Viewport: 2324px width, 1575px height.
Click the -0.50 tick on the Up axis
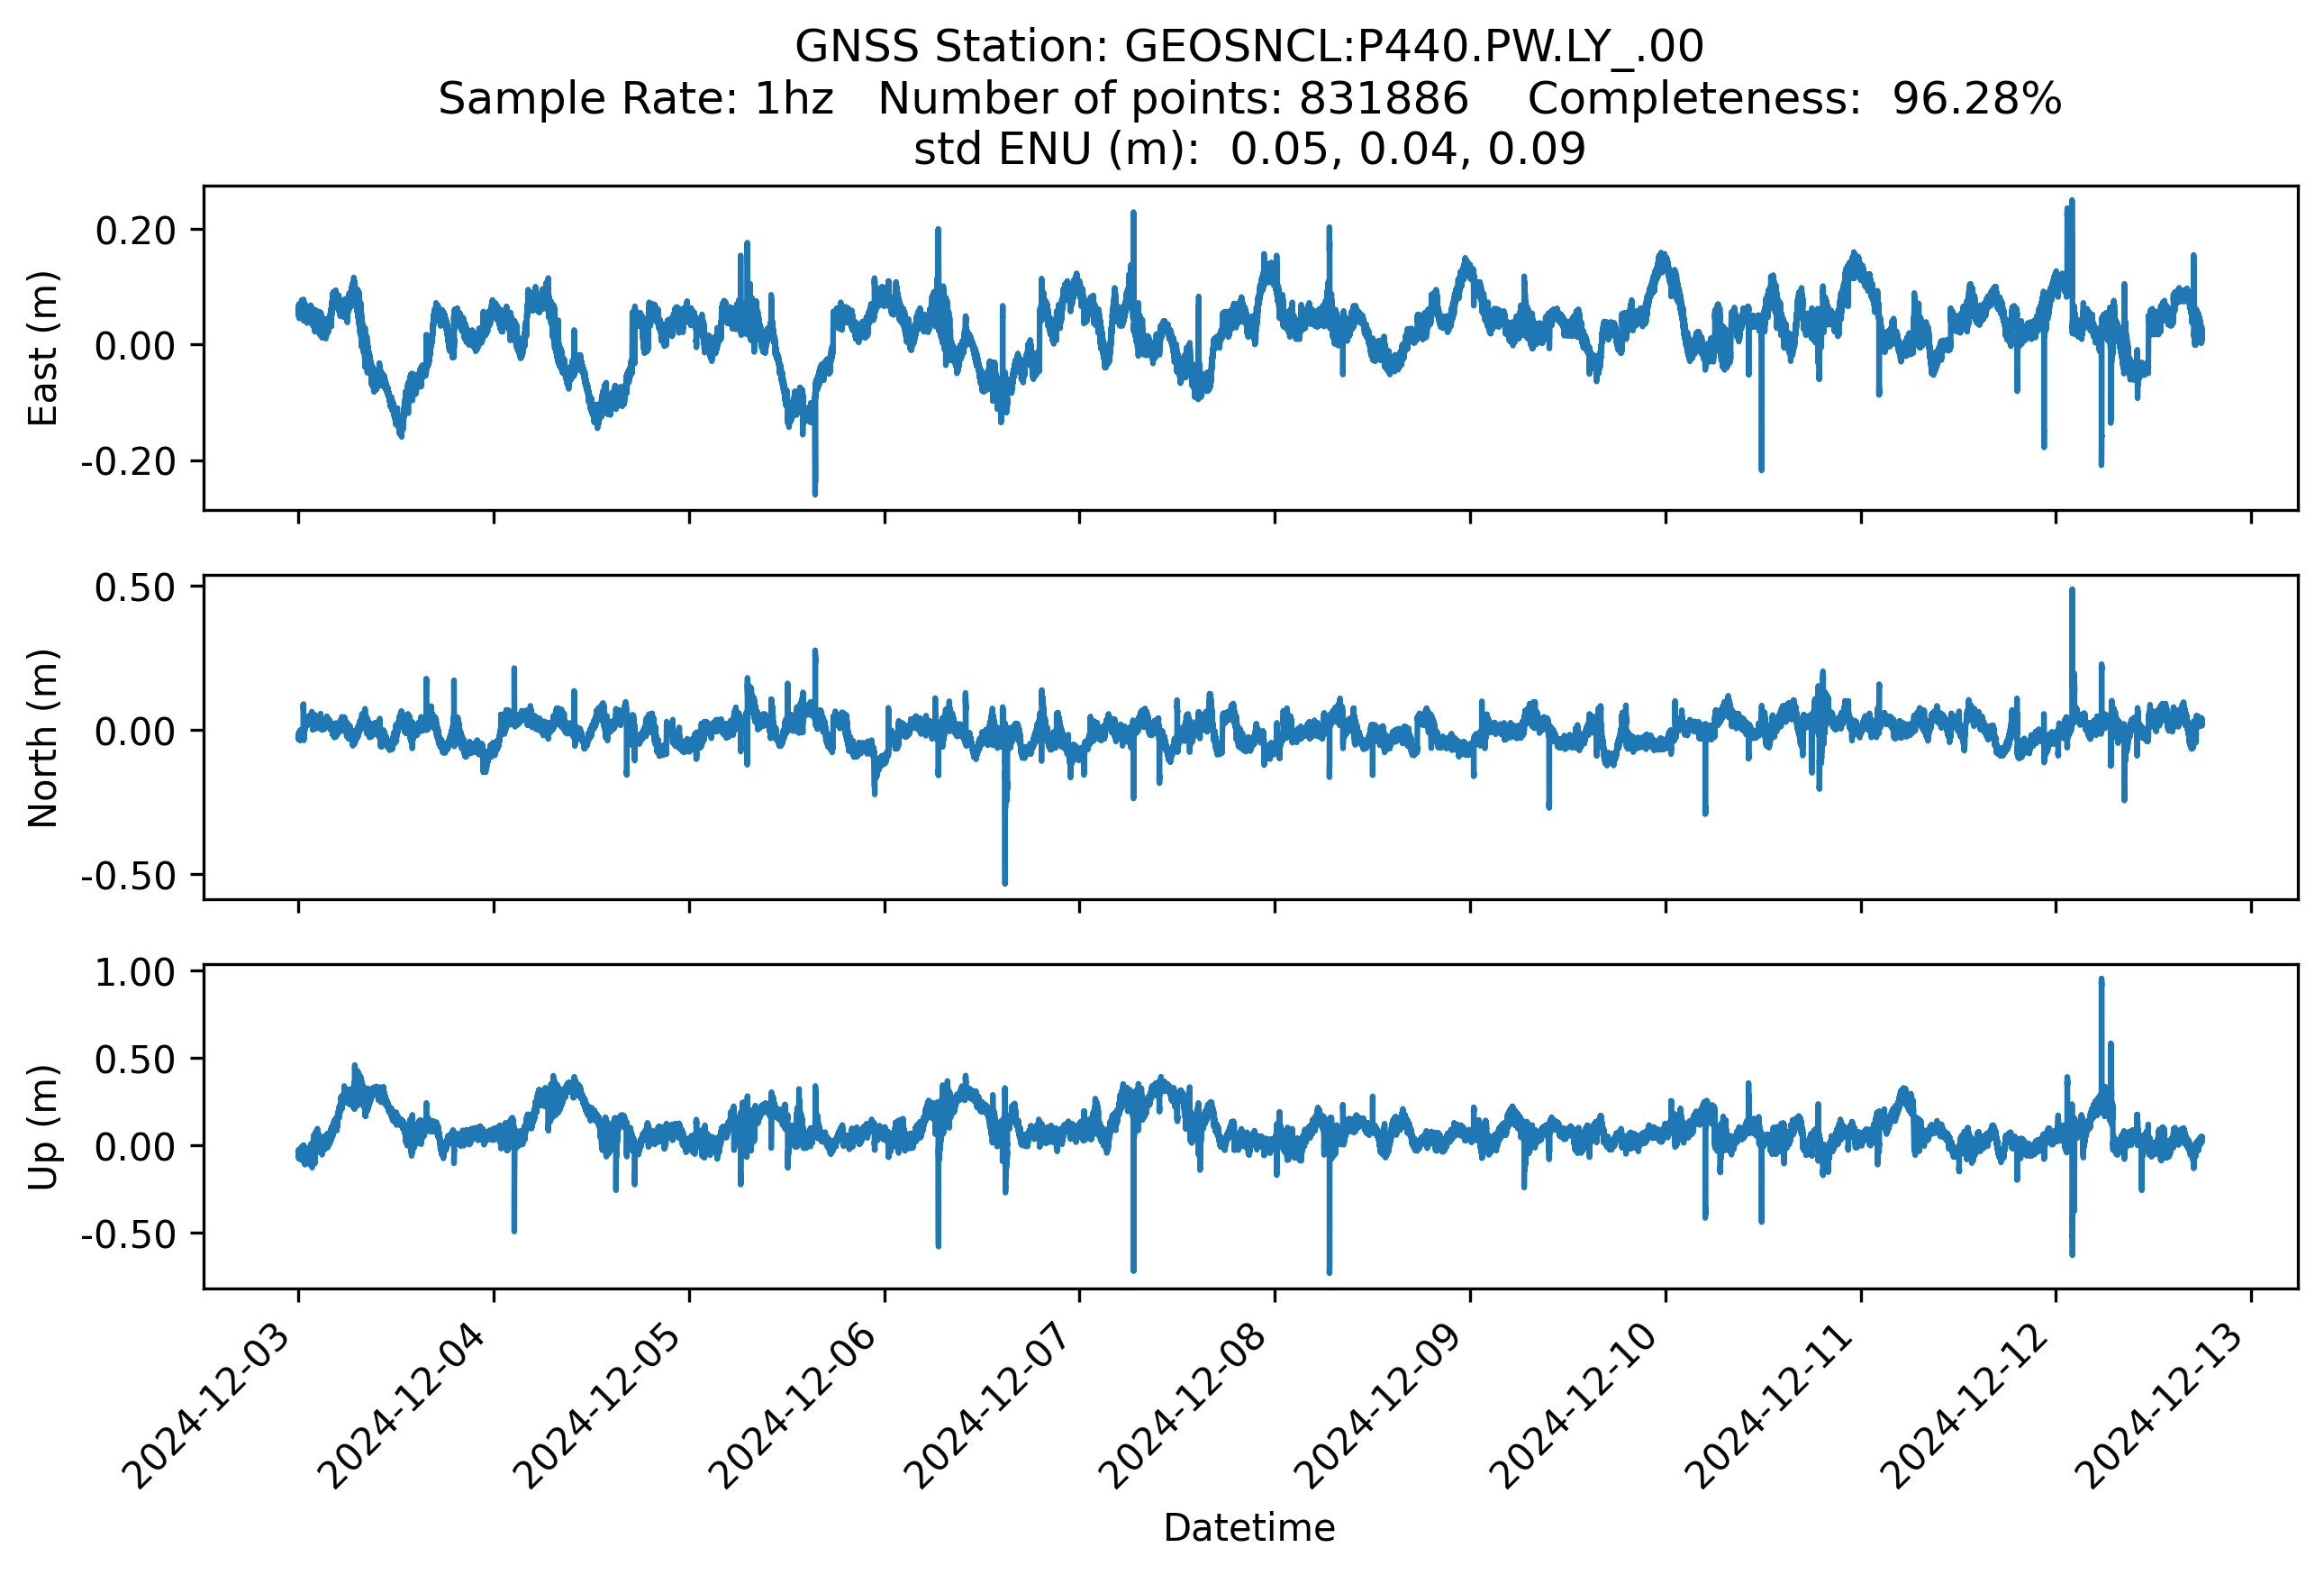(x=128, y=1236)
